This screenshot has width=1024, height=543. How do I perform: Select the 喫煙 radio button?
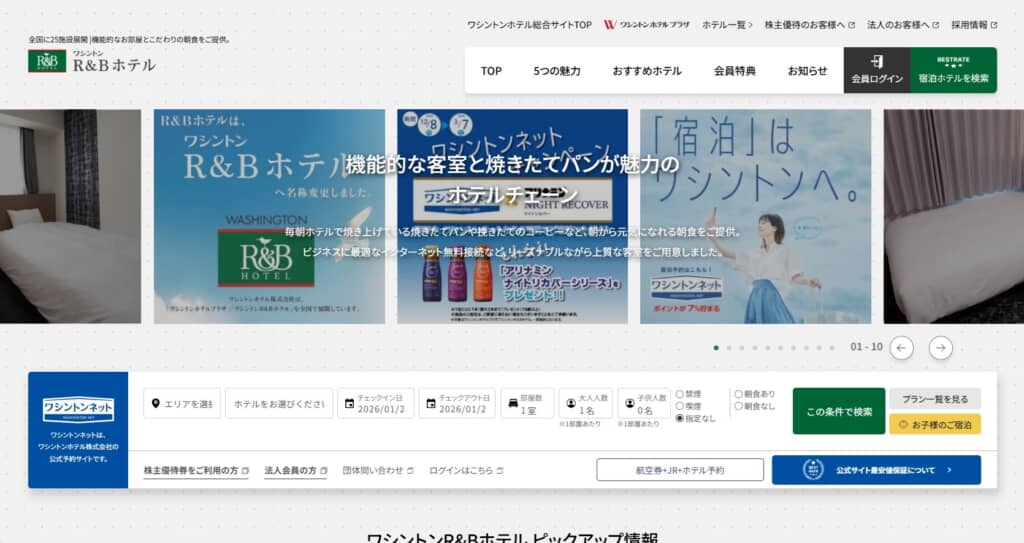[681, 406]
